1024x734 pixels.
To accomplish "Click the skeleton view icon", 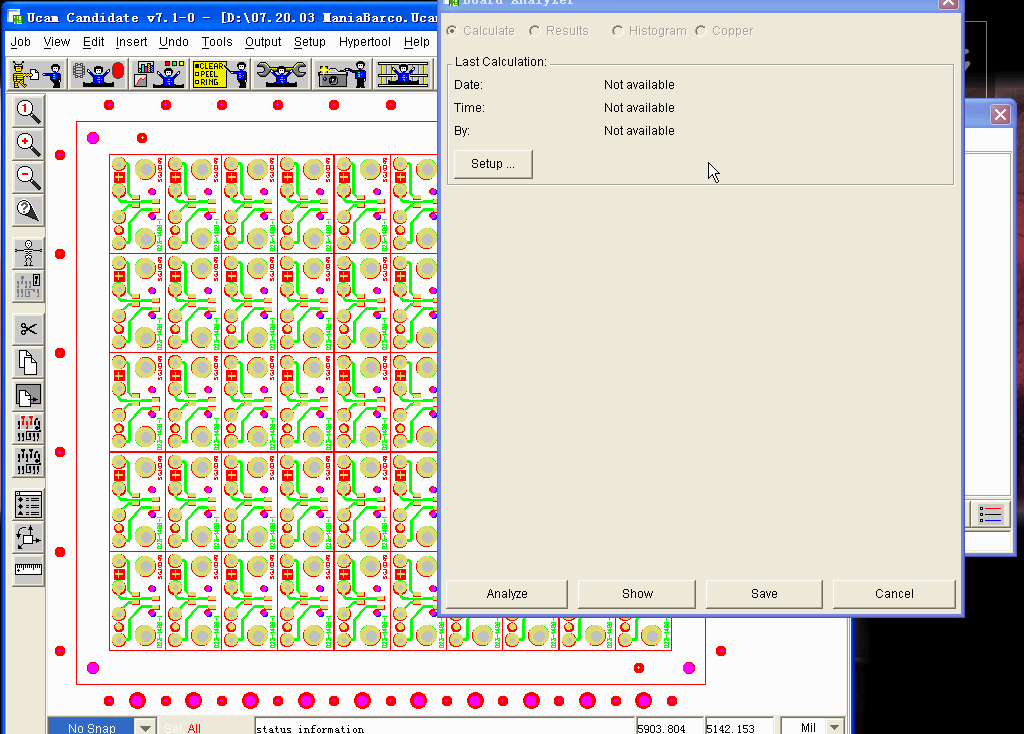I will point(28,253).
